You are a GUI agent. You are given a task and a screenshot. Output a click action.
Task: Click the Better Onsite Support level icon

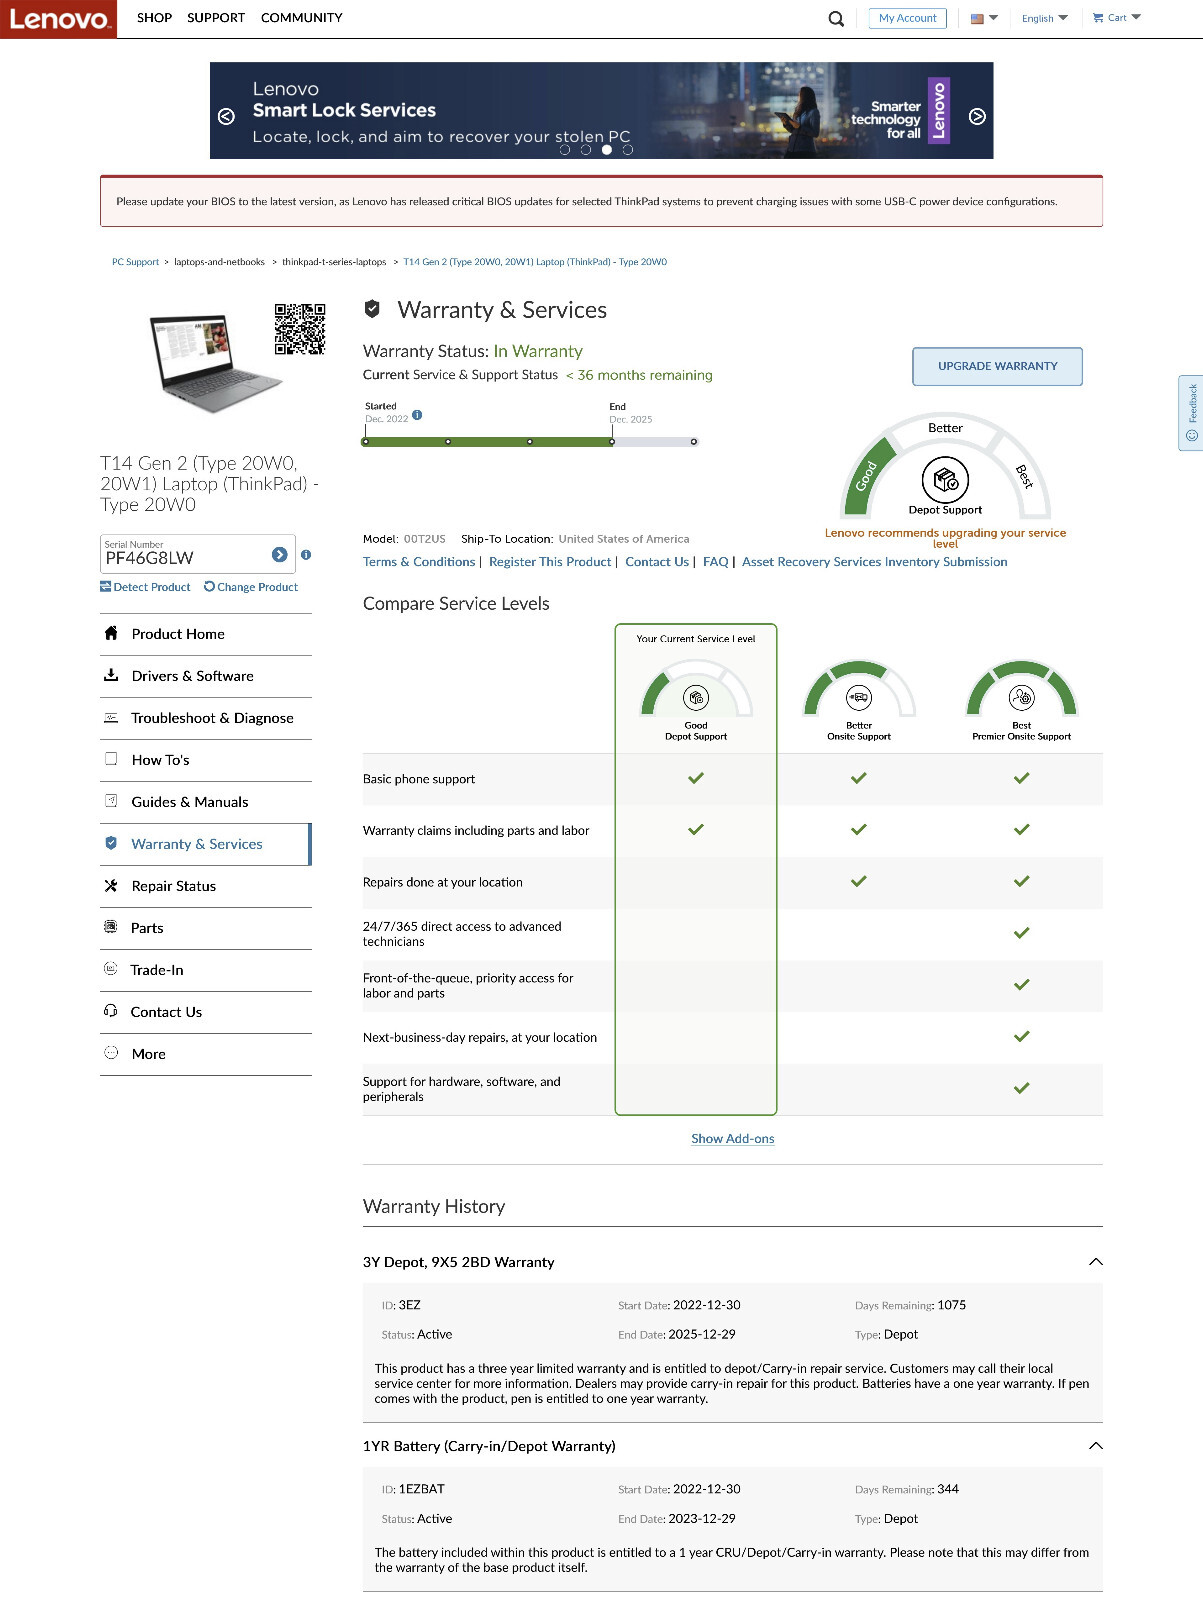point(859,697)
